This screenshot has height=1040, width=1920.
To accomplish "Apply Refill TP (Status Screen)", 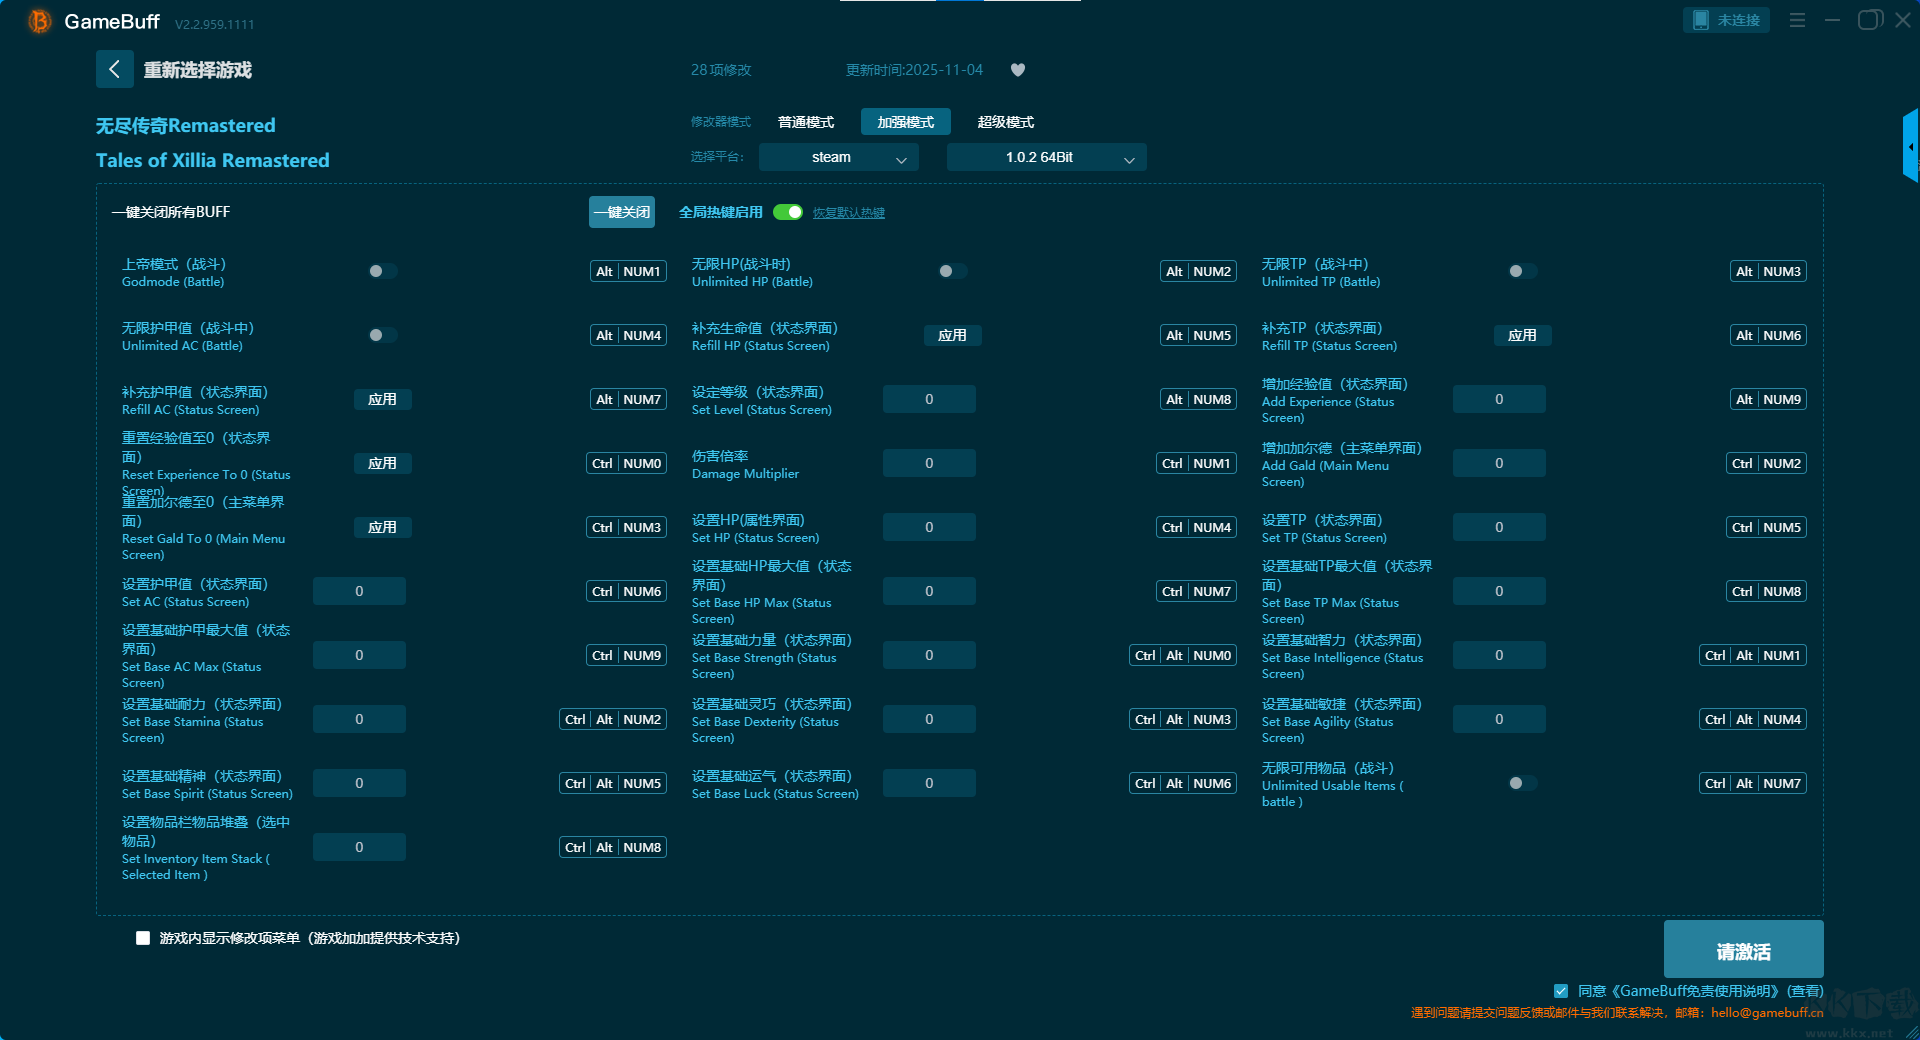I will [1522, 335].
